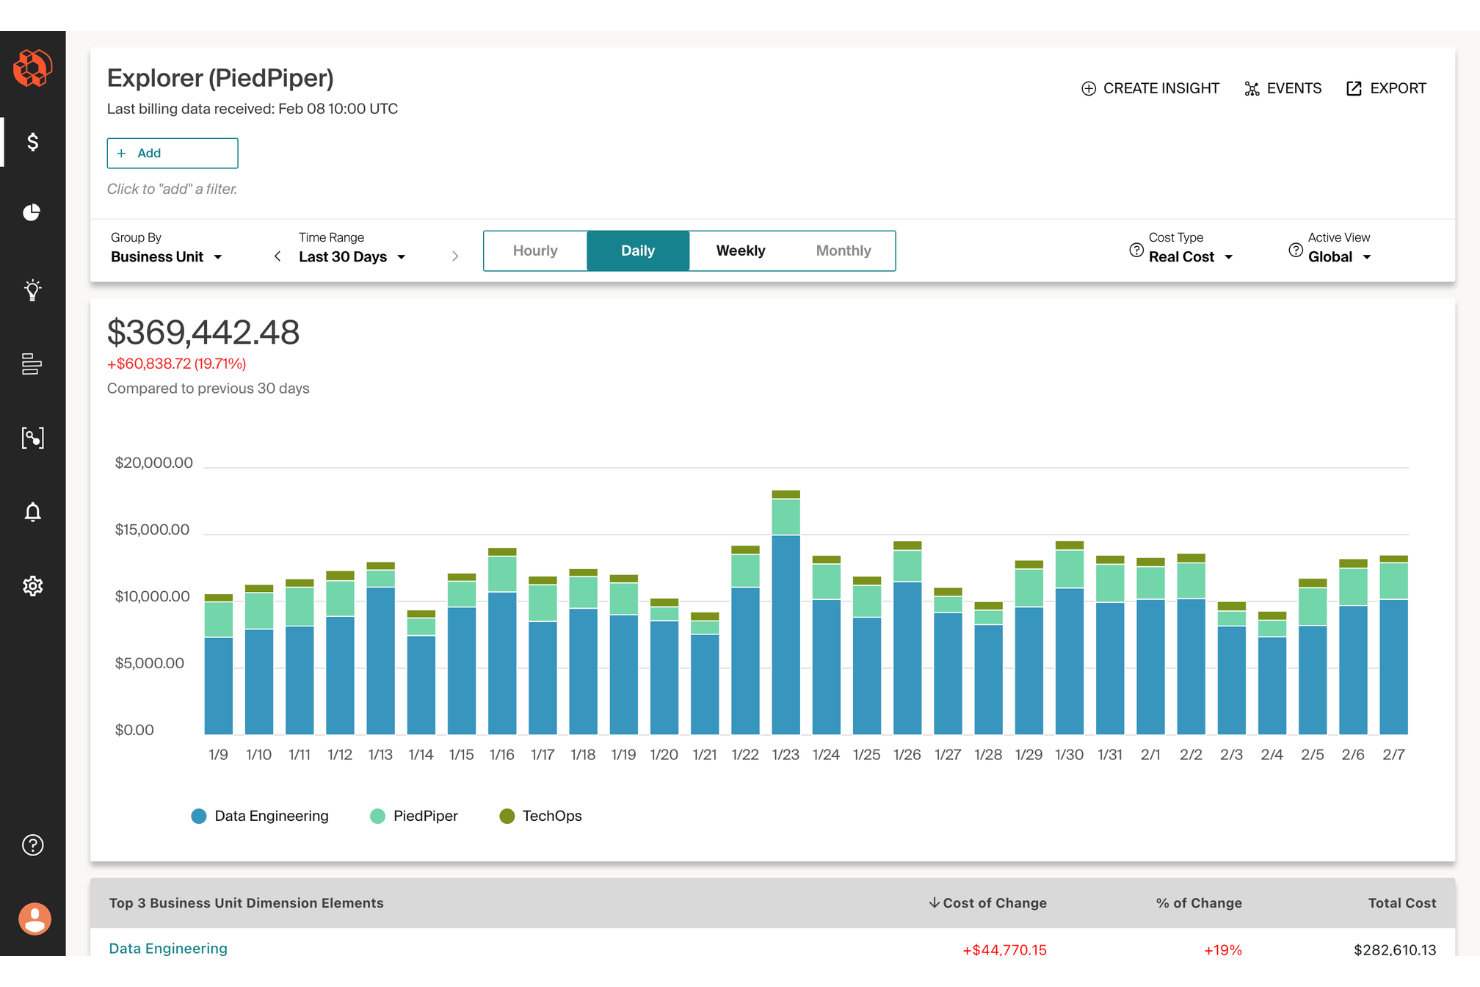Click EVENTS label

[1294, 89]
